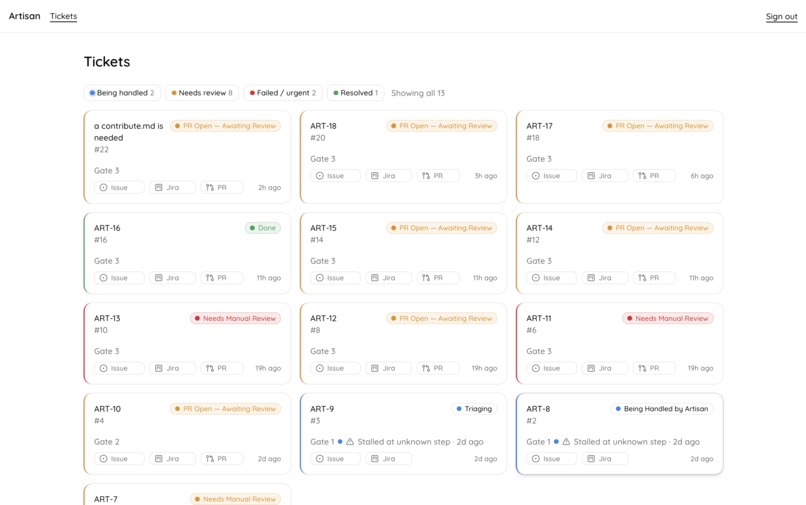Filter by Resolved tickets

(356, 93)
